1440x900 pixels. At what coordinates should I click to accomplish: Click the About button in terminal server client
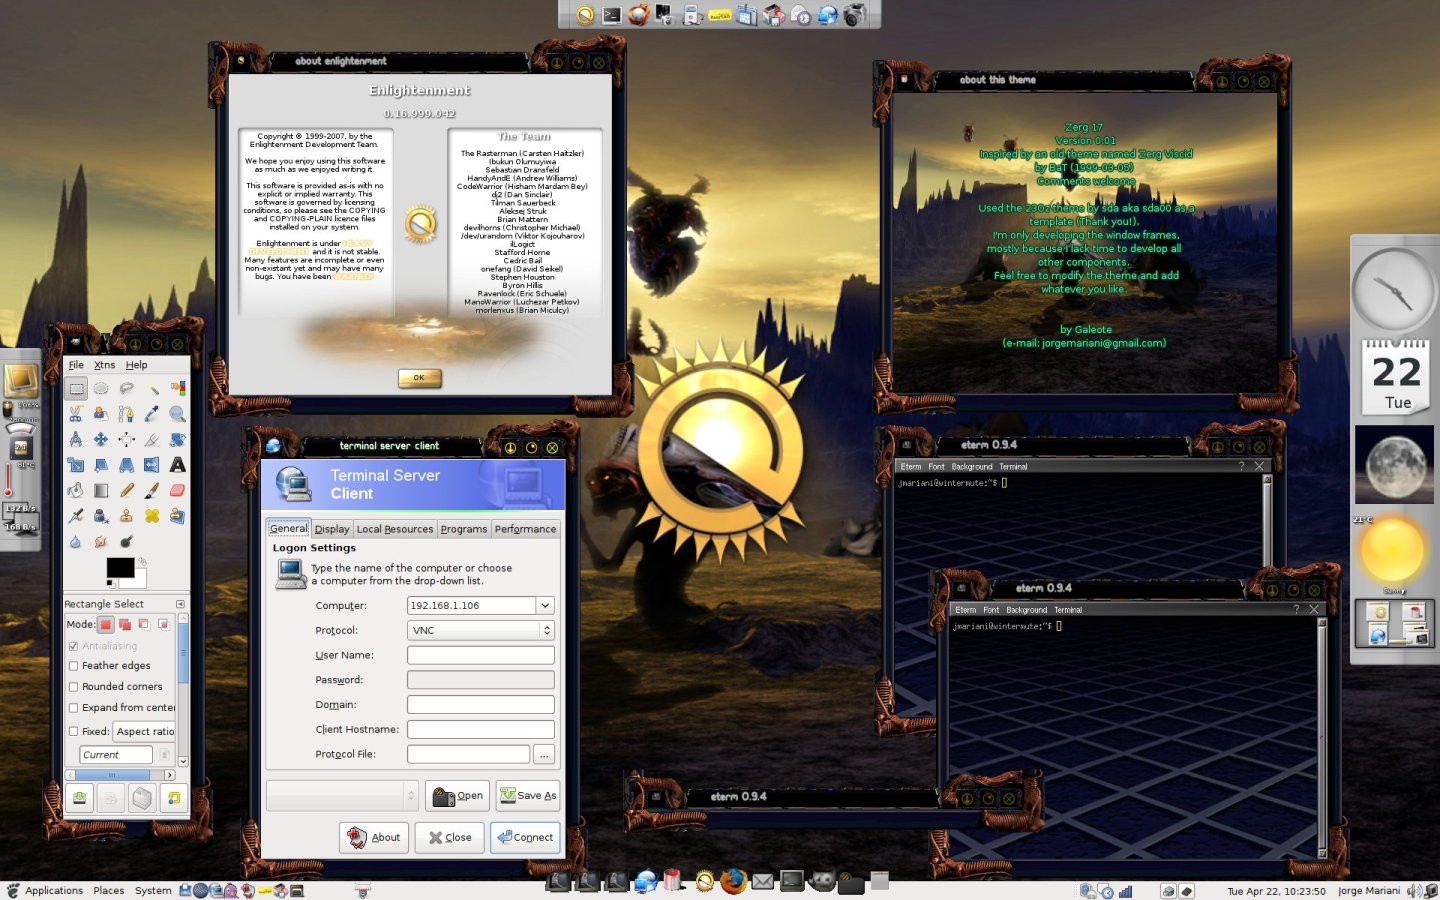(374, 837)
